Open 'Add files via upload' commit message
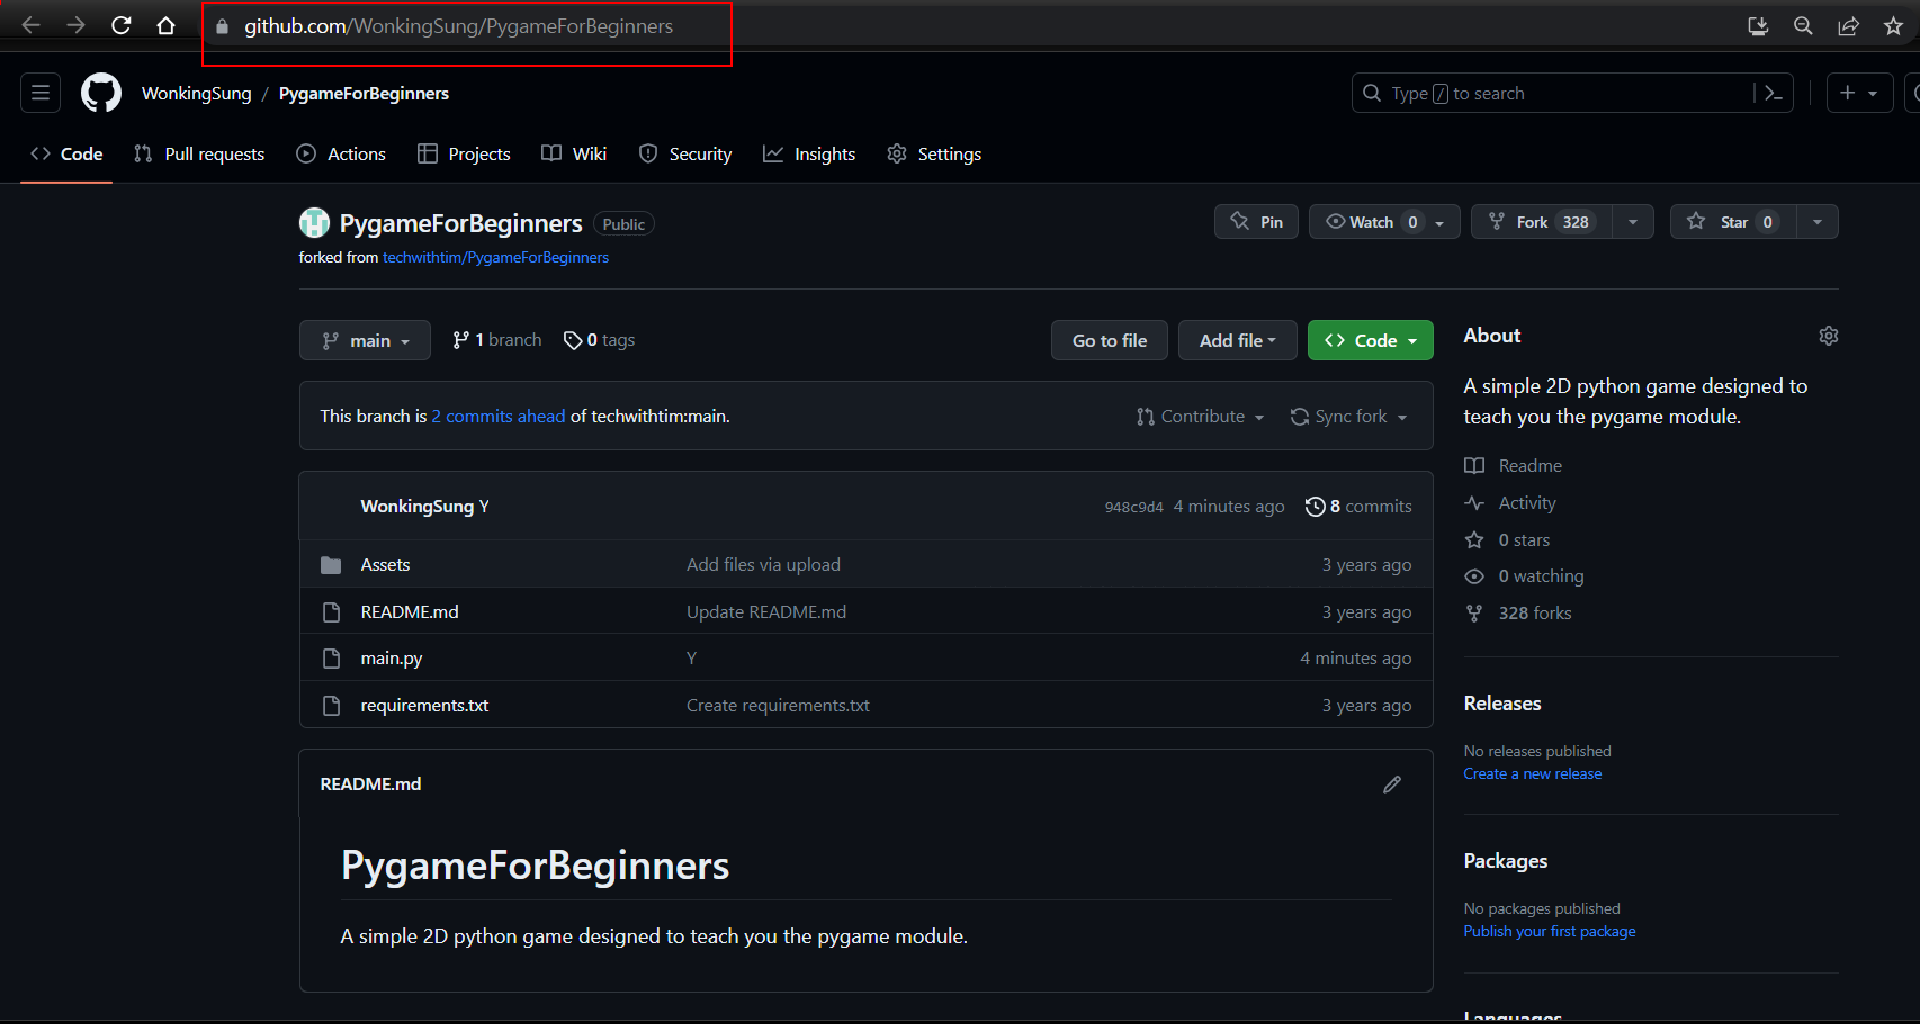1920x1024 pixels. (764, 565)
